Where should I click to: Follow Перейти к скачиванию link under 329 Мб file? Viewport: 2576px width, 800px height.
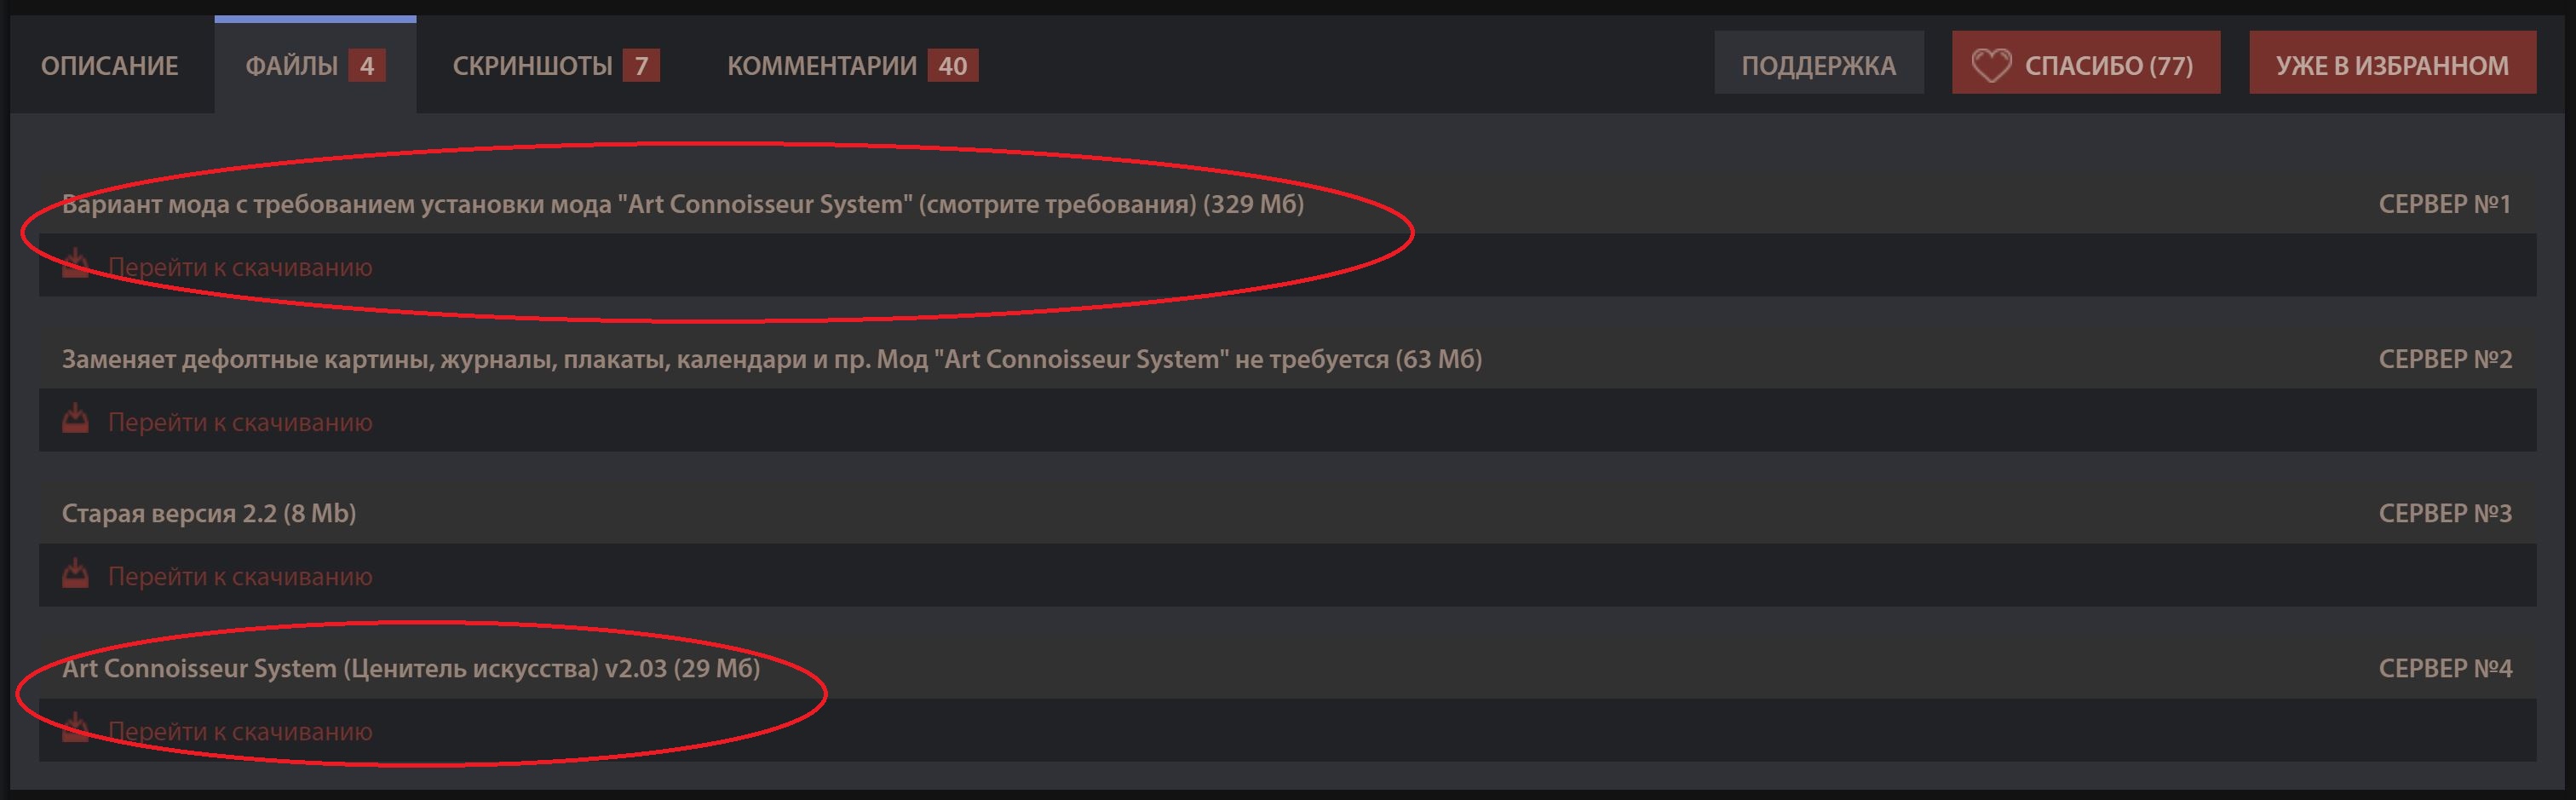pos(240,267)
